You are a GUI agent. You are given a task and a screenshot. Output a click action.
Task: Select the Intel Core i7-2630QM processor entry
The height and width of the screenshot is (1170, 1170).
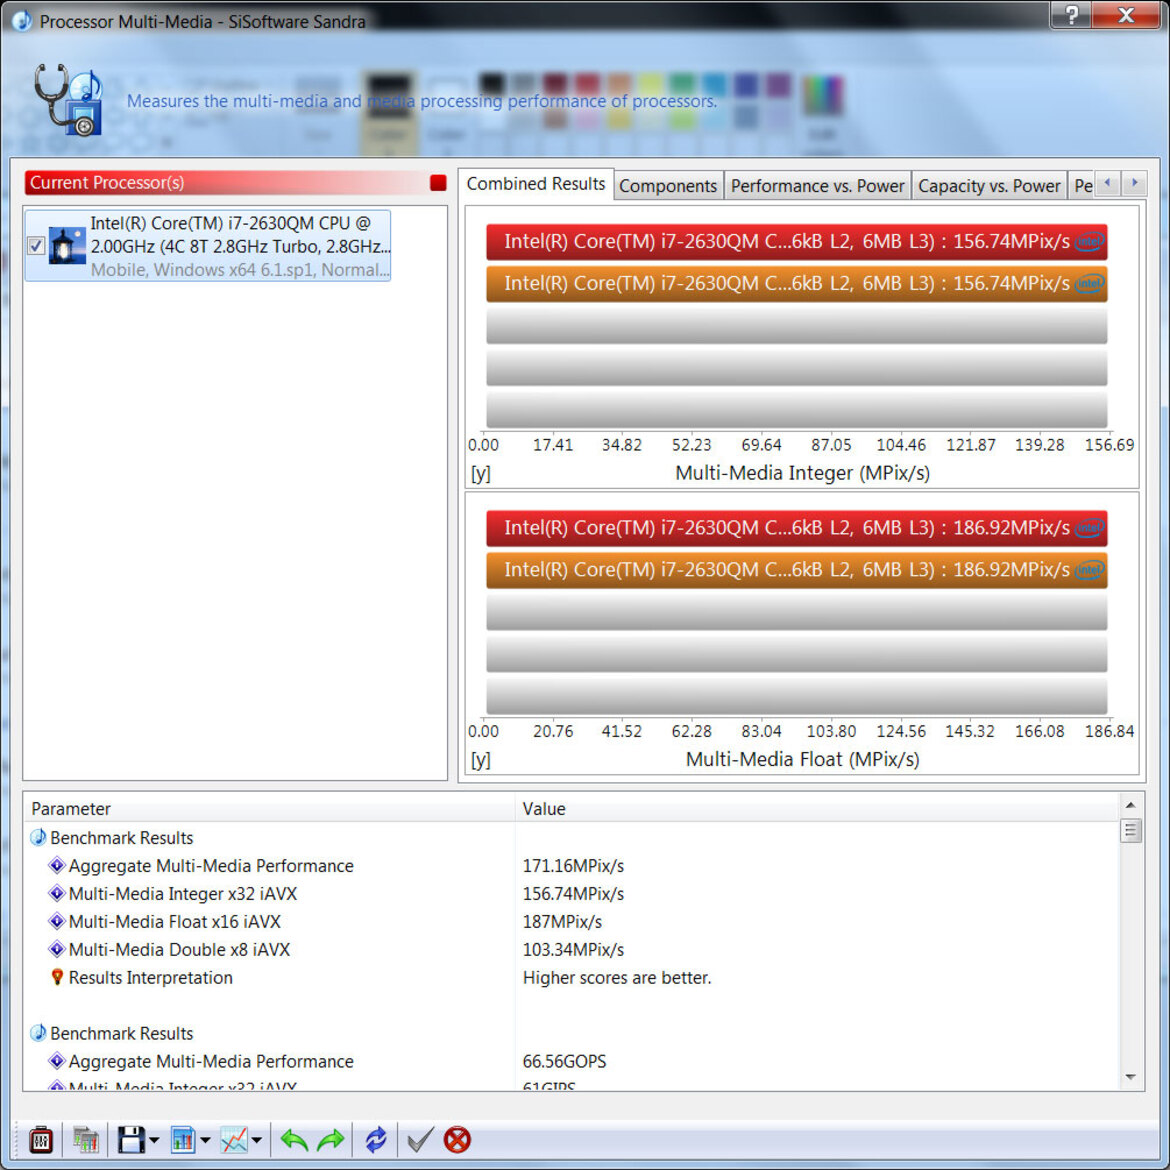pos(208,245)
